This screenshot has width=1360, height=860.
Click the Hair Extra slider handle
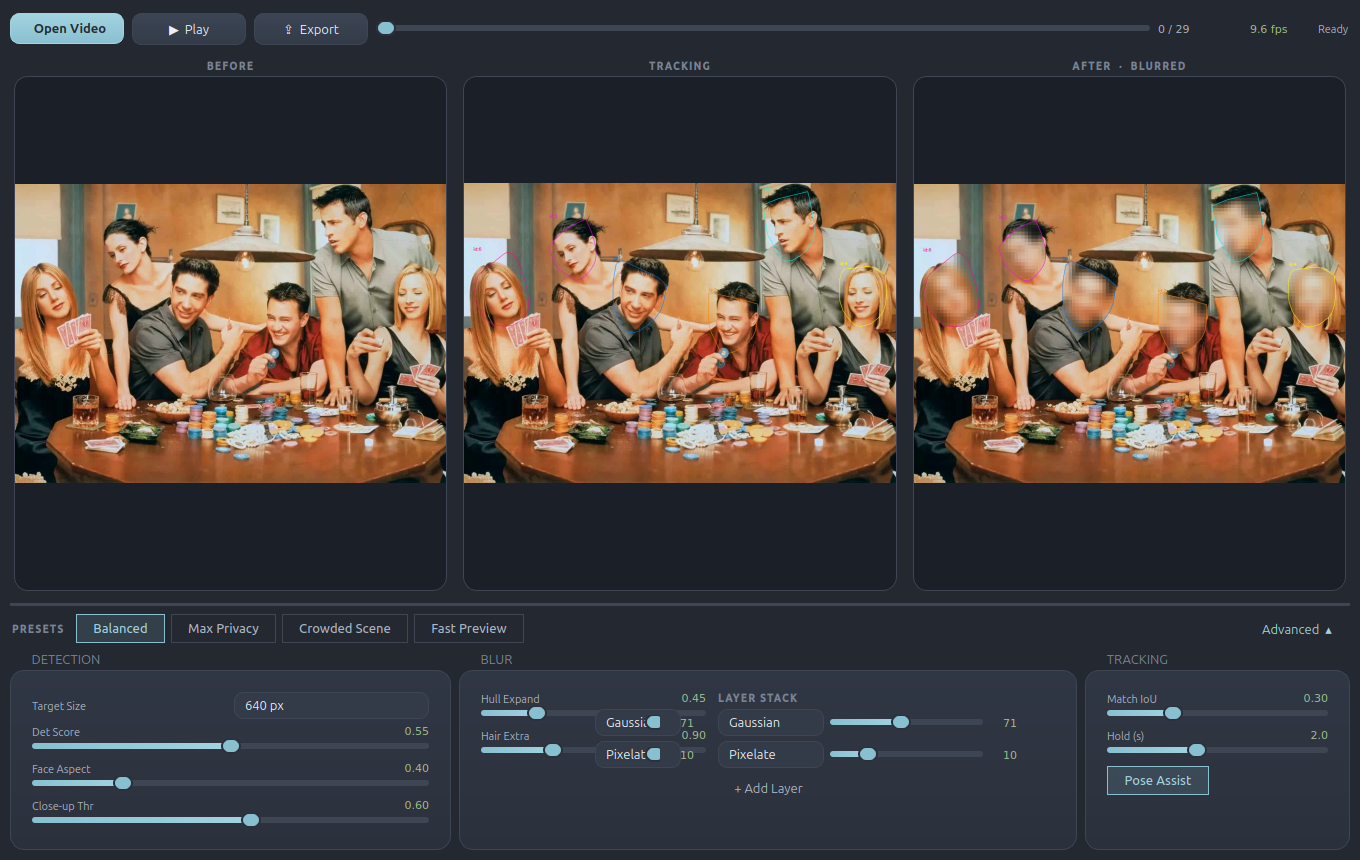pos(553,750)
